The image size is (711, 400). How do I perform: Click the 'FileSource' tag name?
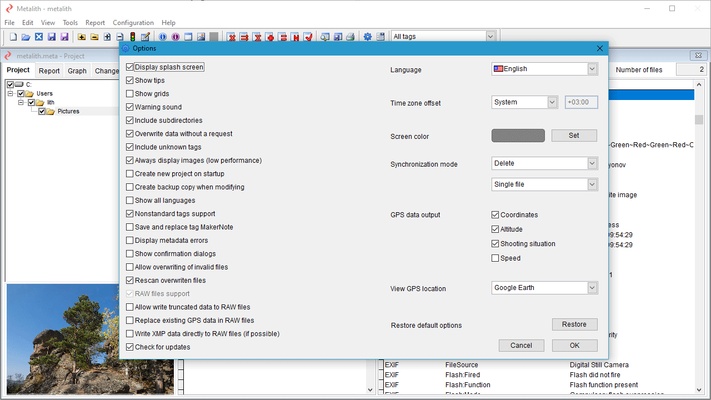coord(462,365)
